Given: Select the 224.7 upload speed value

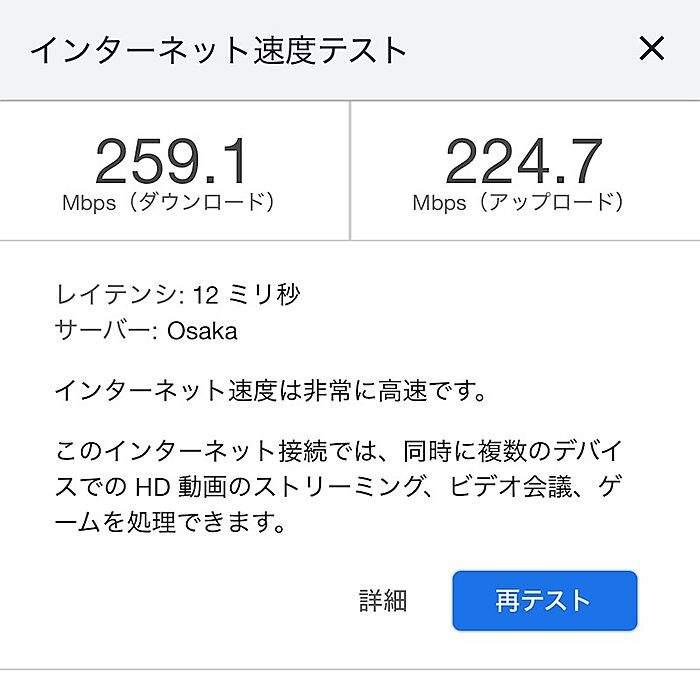Looking at the screenshot, I should coord(523,160).
